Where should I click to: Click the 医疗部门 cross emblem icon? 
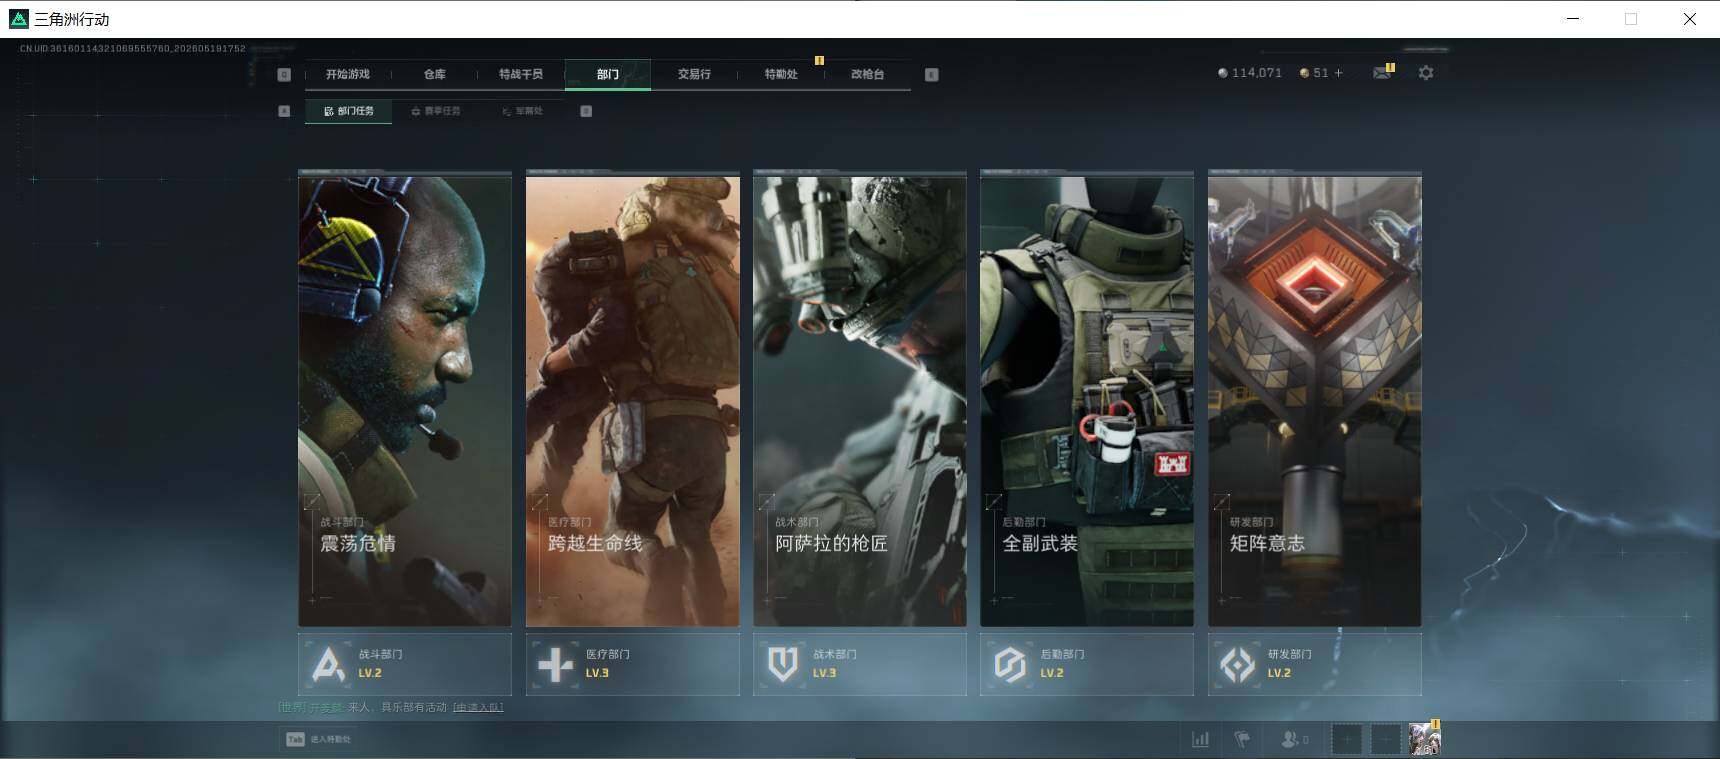tap(556, 664)
